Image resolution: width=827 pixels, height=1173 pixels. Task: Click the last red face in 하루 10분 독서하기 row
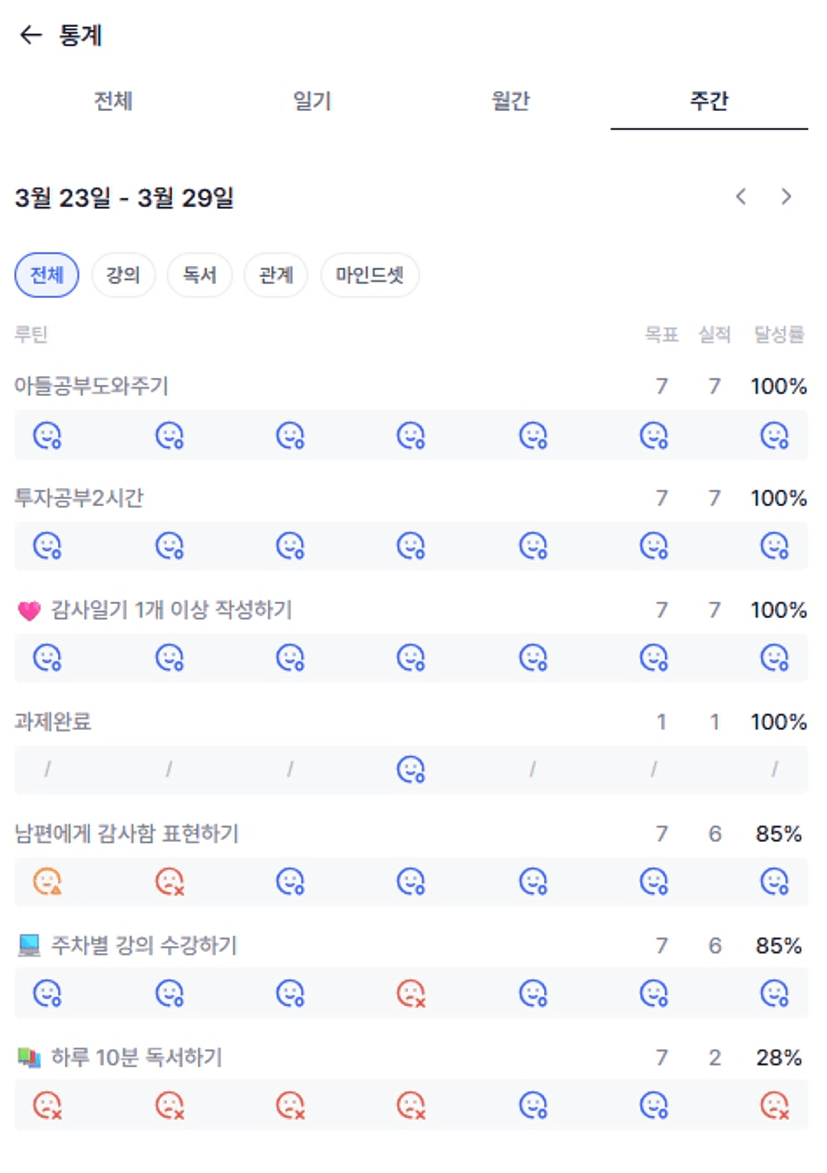click(774, 1105)
